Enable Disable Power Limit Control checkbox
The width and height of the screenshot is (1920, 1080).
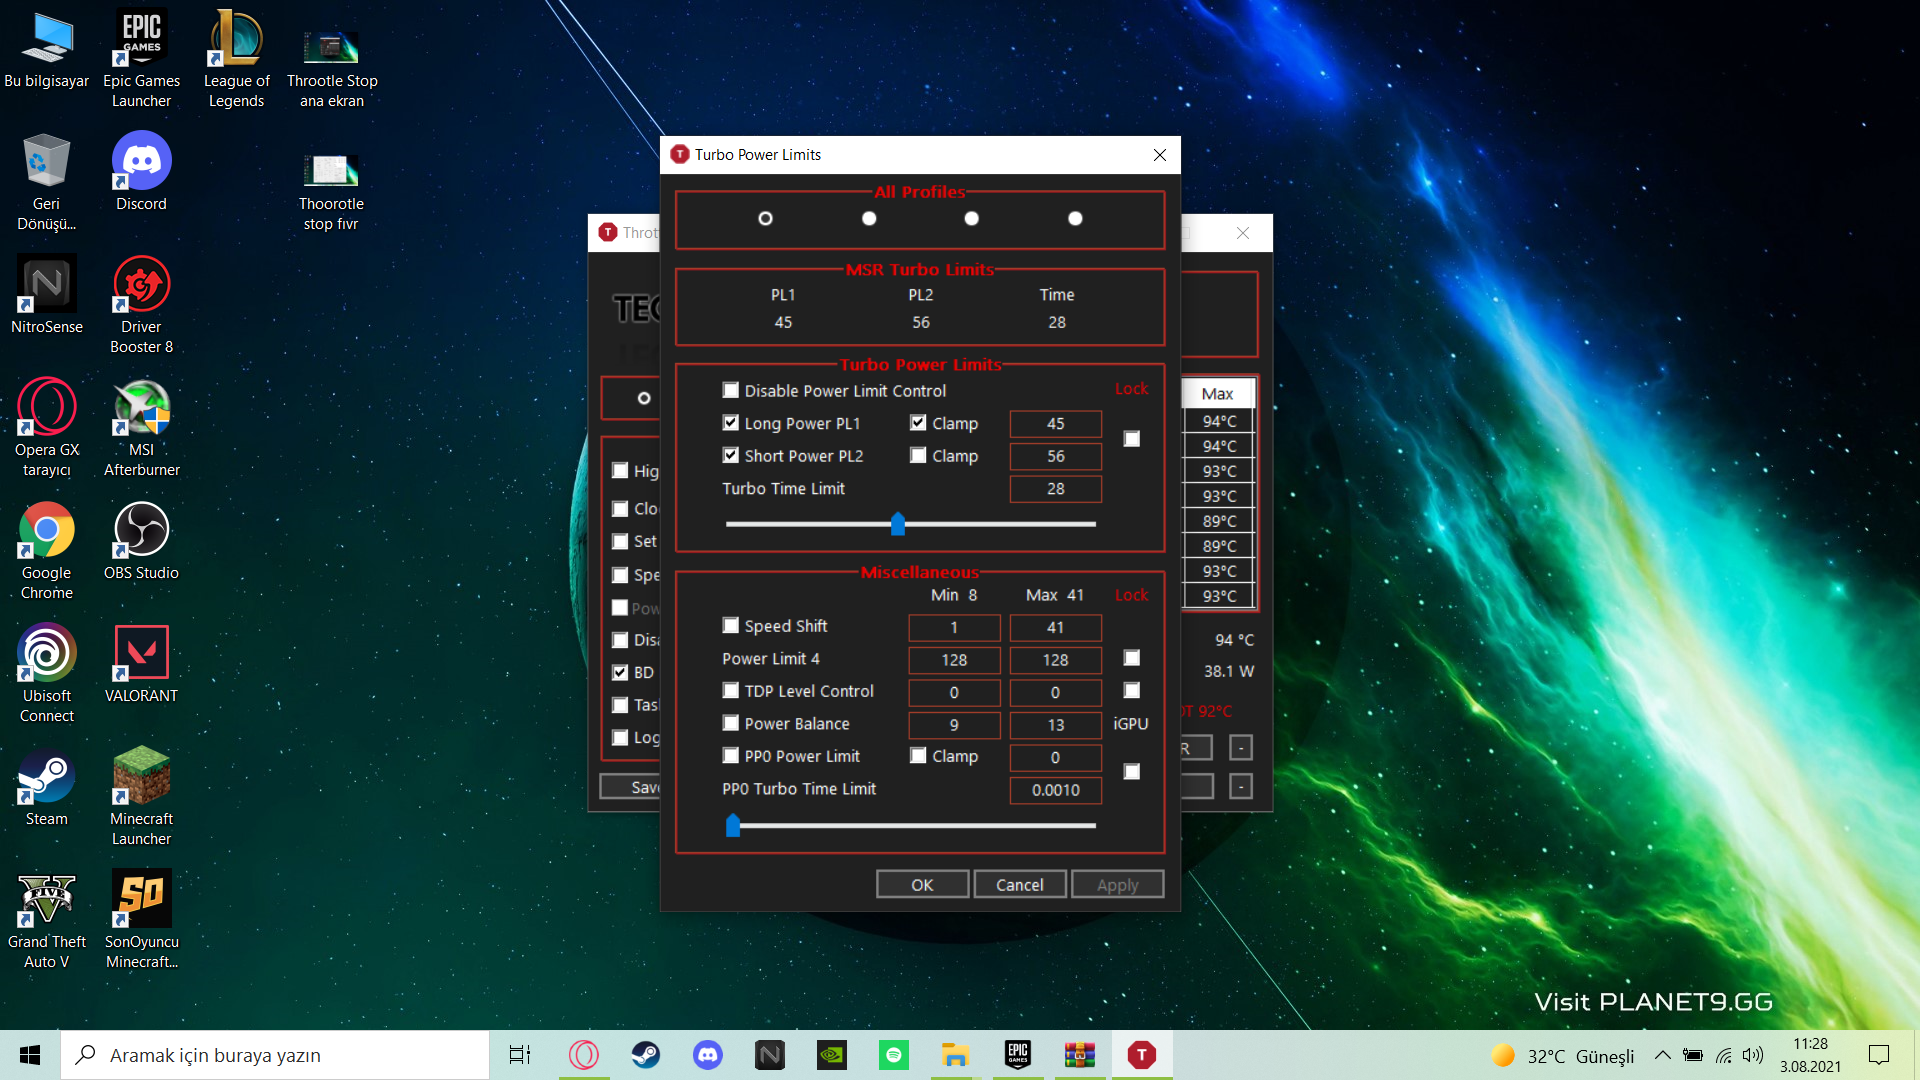click(x=731, y=390)
